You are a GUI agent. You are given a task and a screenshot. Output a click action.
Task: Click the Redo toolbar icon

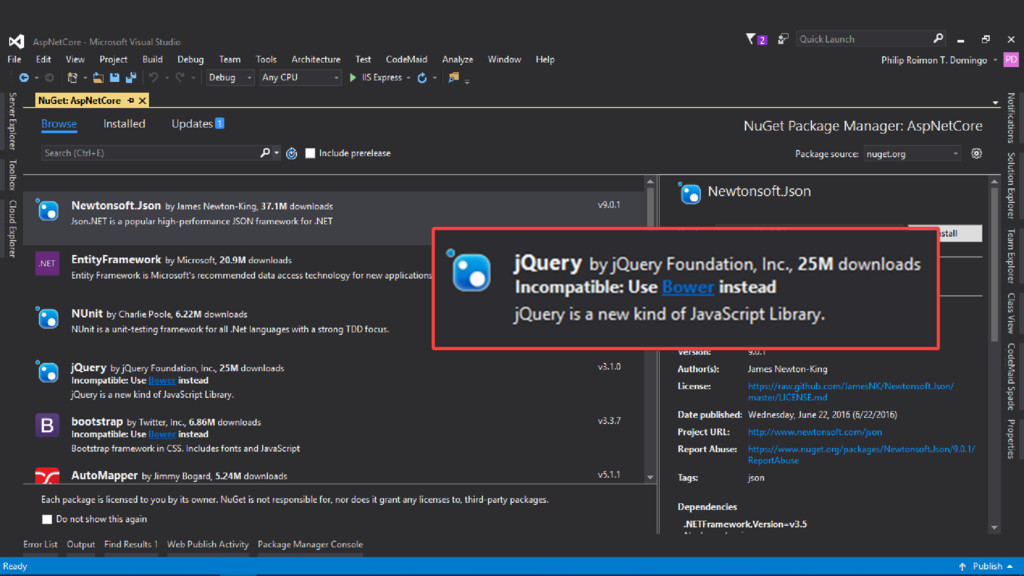(x=180, y=78)
